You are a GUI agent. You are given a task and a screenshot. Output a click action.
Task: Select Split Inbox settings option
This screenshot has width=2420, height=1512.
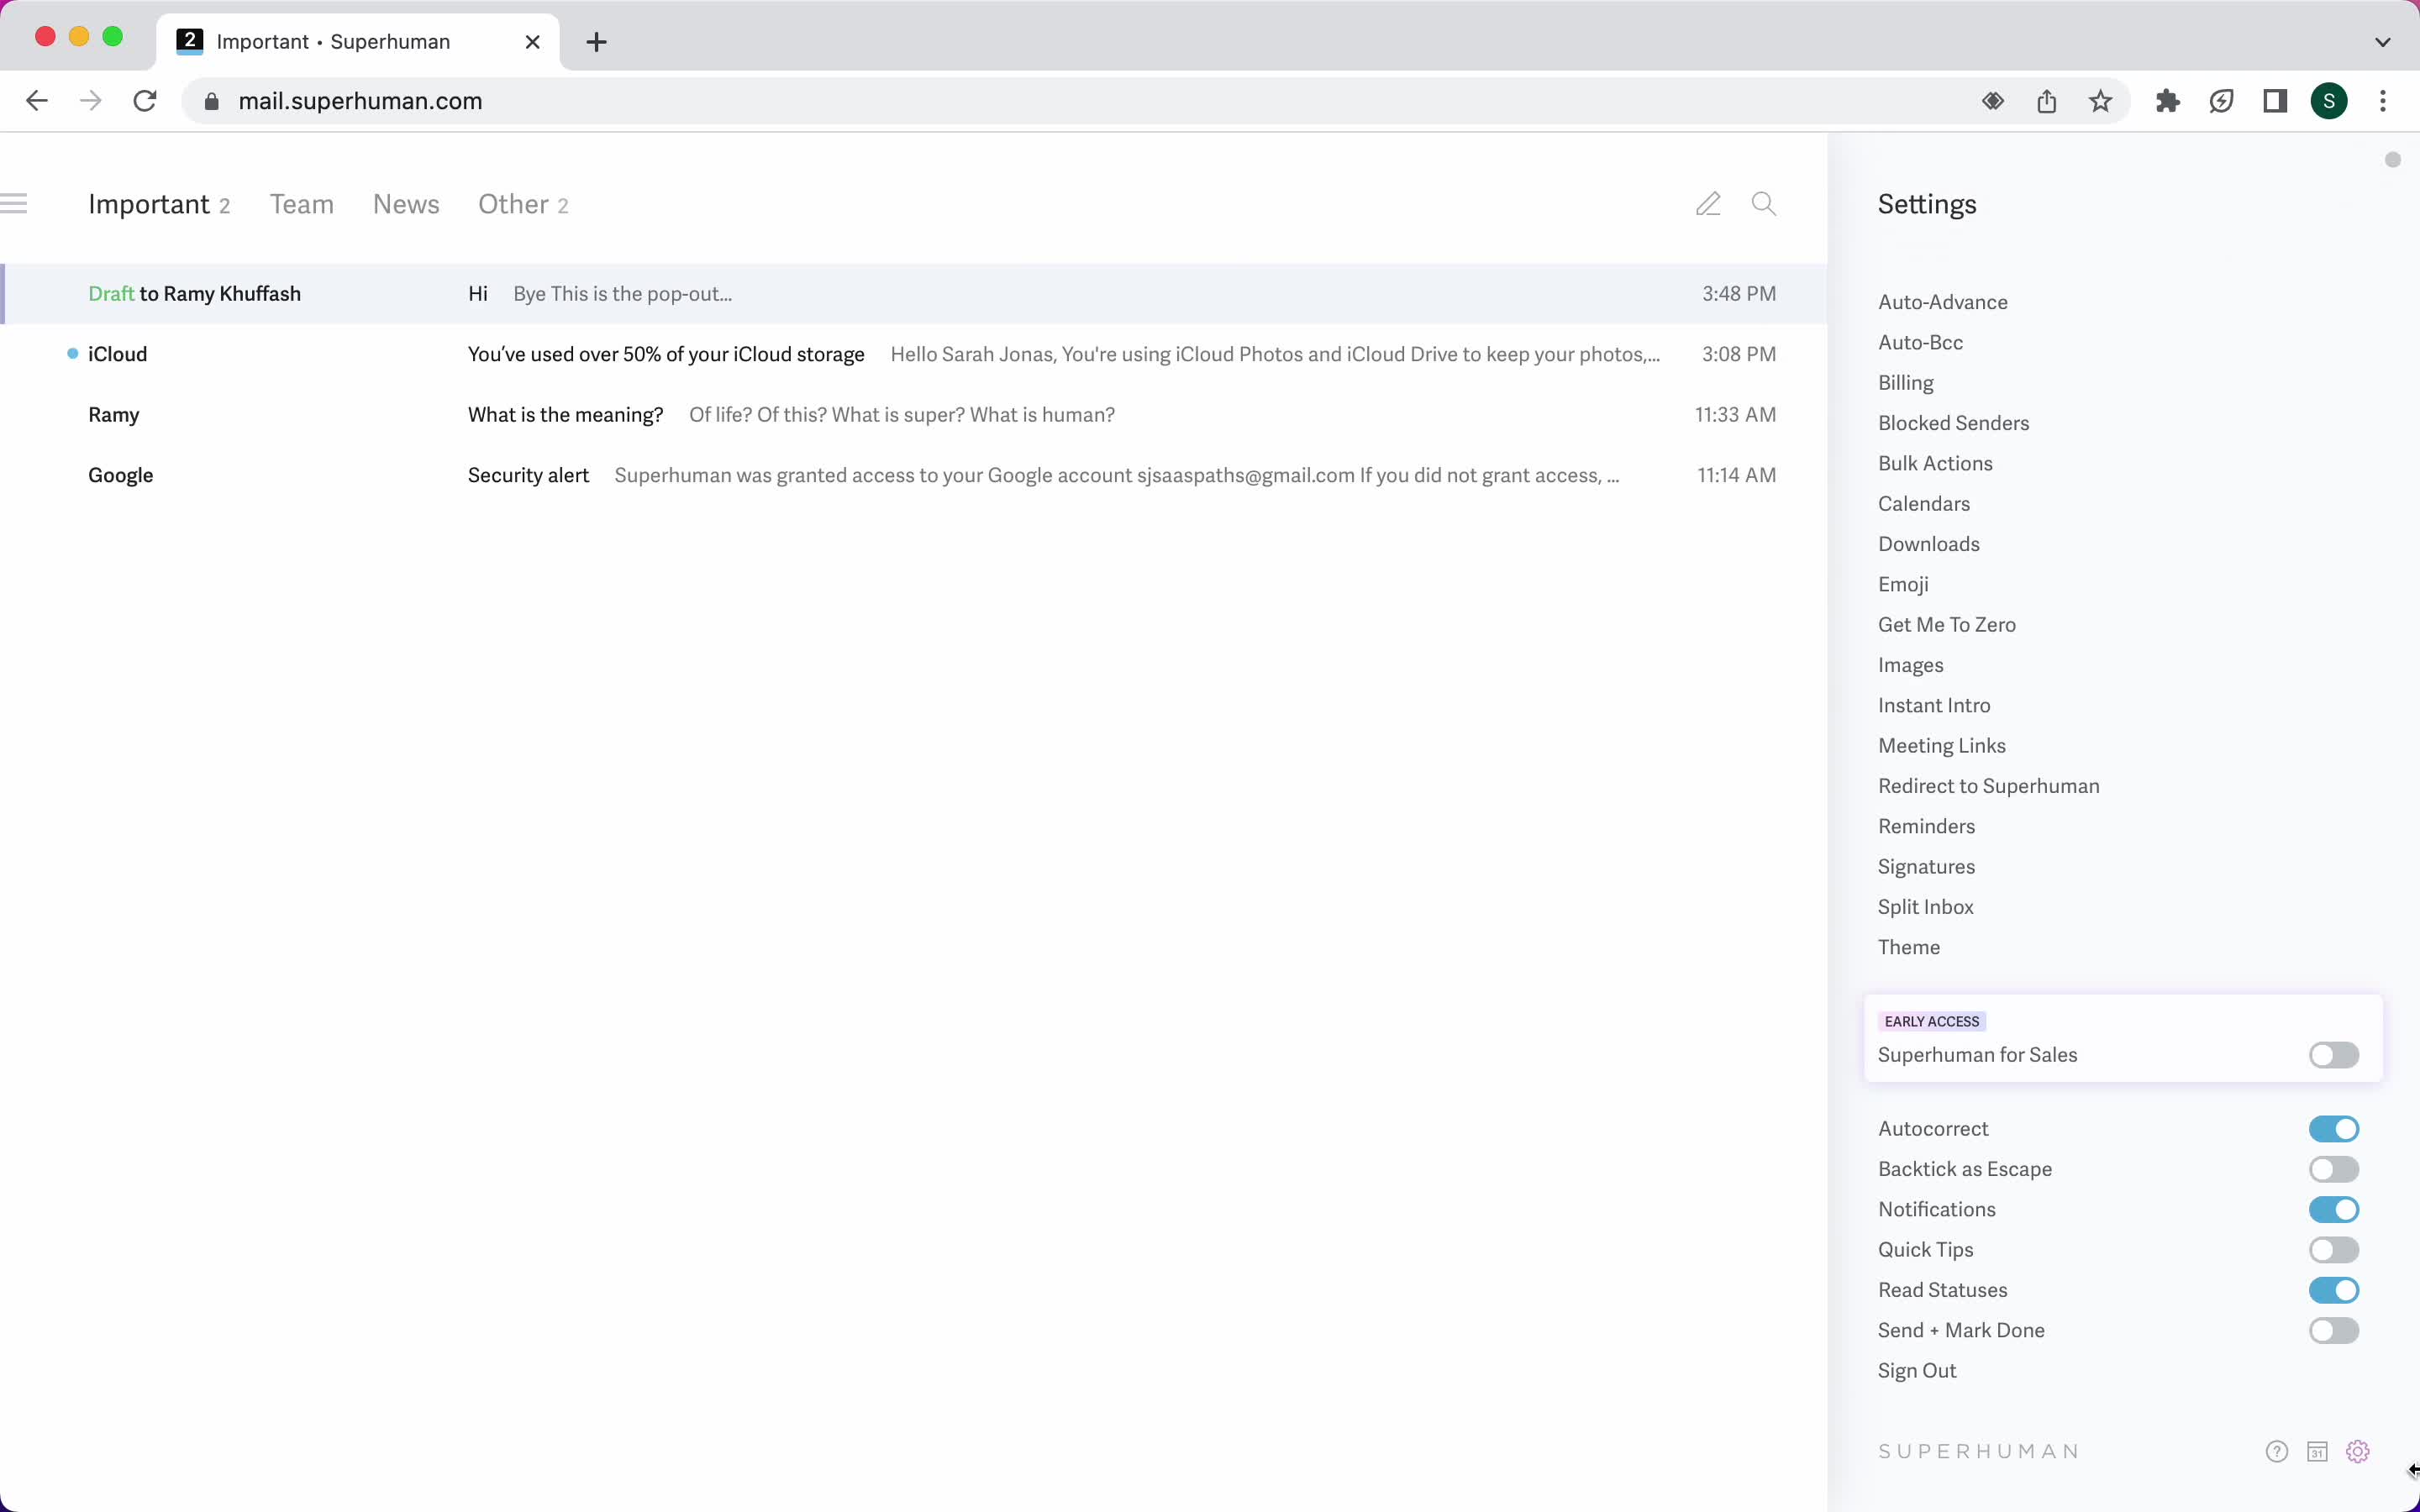point(1925,906)
